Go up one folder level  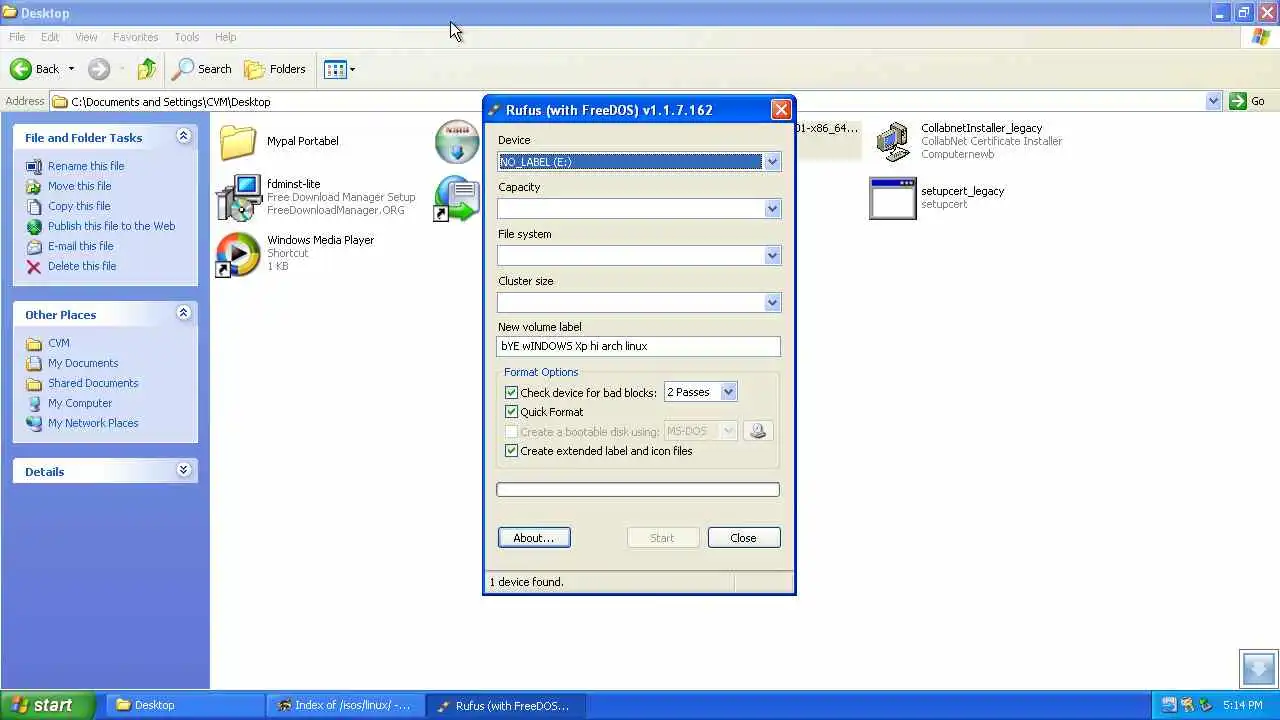click(x=147, y=69)
